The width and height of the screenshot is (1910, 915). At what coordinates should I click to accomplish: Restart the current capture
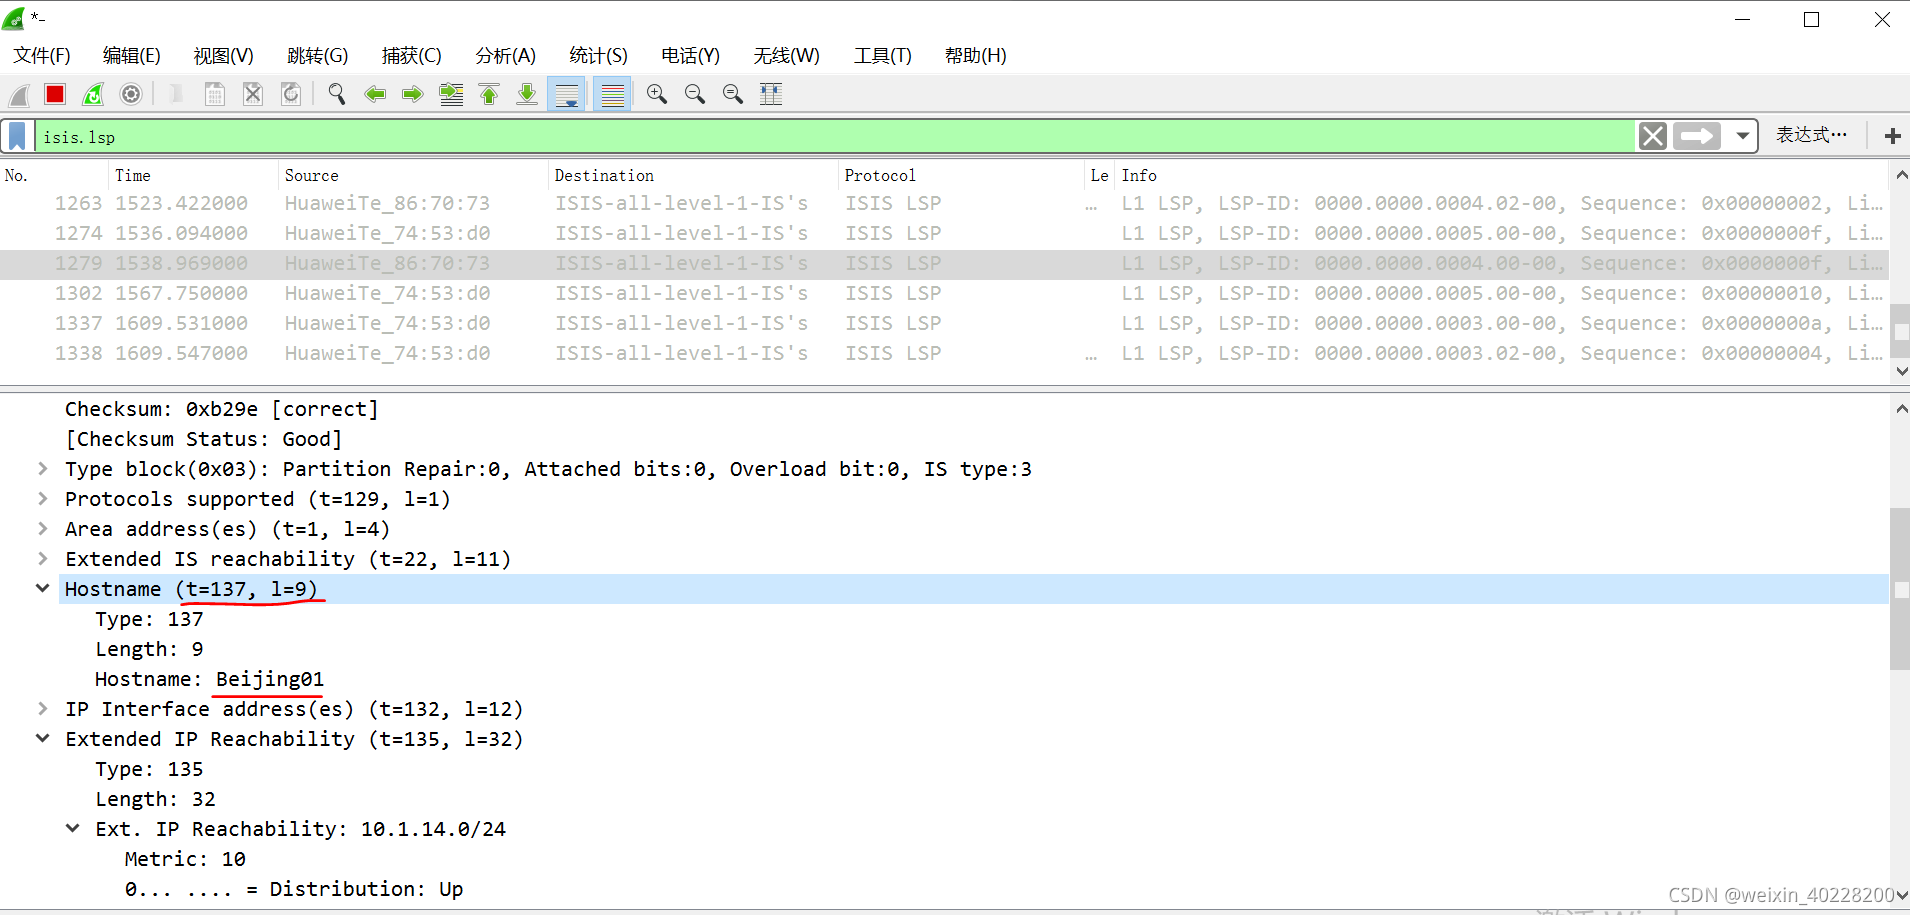pos(93,94)
